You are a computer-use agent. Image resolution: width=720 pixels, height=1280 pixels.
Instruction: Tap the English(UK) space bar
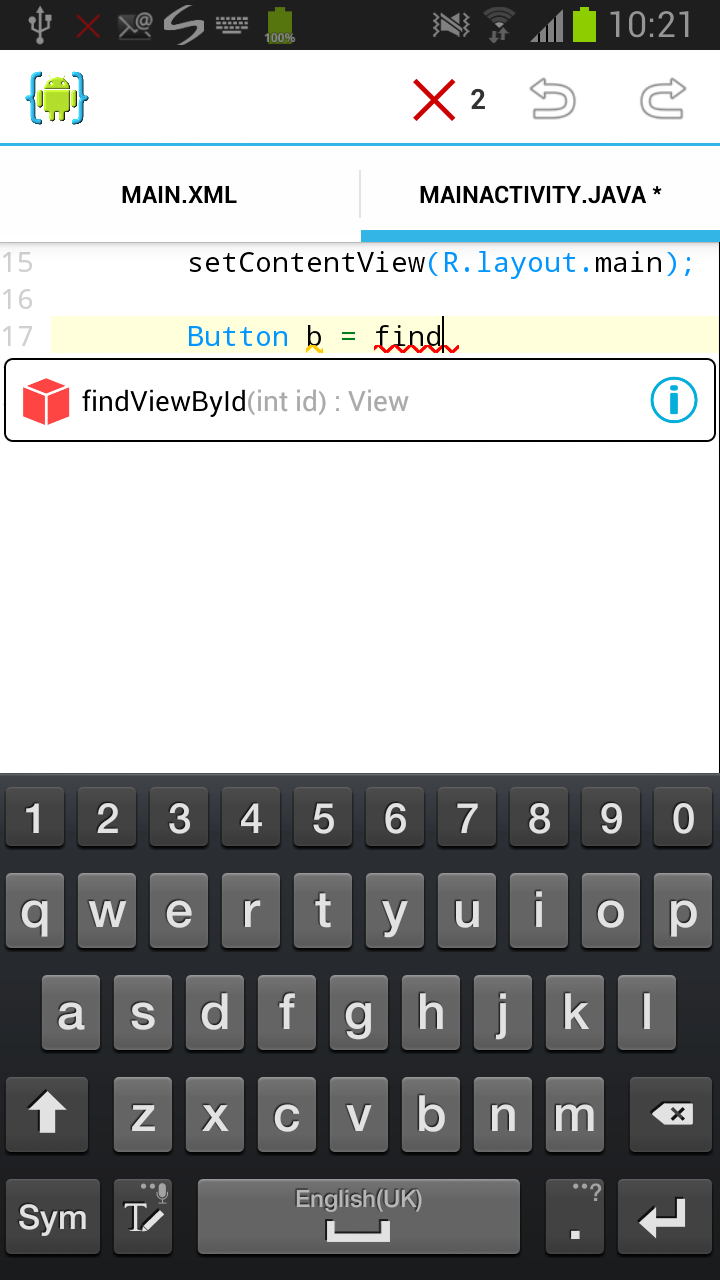(x=359, y=1216)
